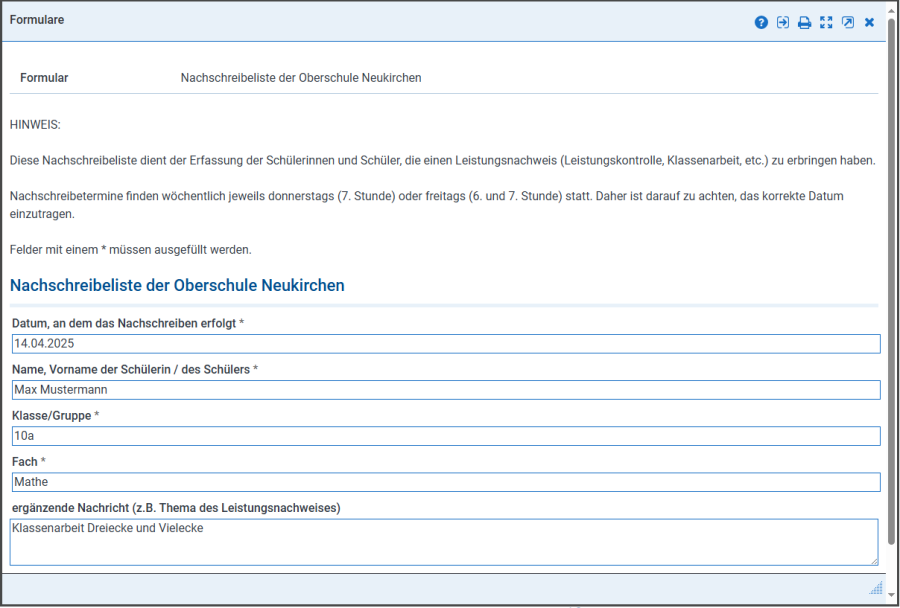900x608 pixels.
Task: Close the Formulare dialog with the X
Action: point(869,22)
